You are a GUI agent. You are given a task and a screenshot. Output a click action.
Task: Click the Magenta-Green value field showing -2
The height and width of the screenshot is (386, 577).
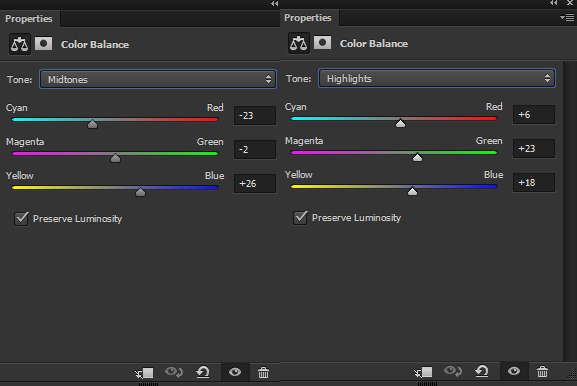pos(255,149)
